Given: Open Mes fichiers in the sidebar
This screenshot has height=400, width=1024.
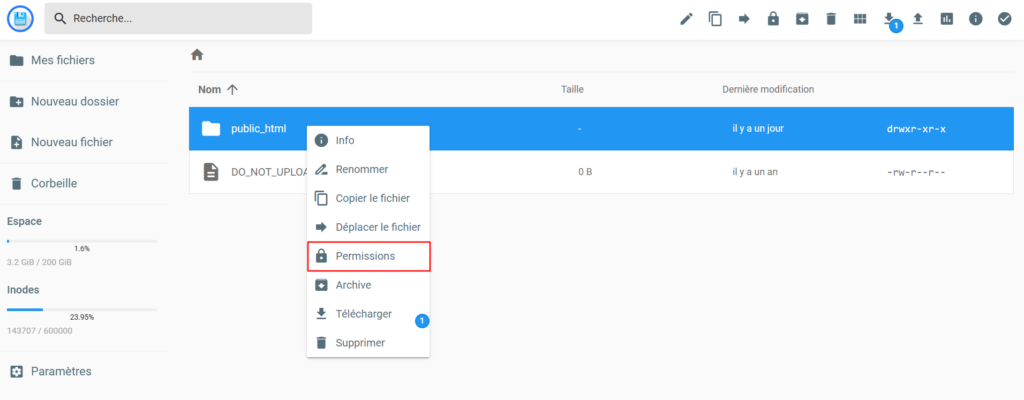Looking at the screenshot, I should coord(62,60).
